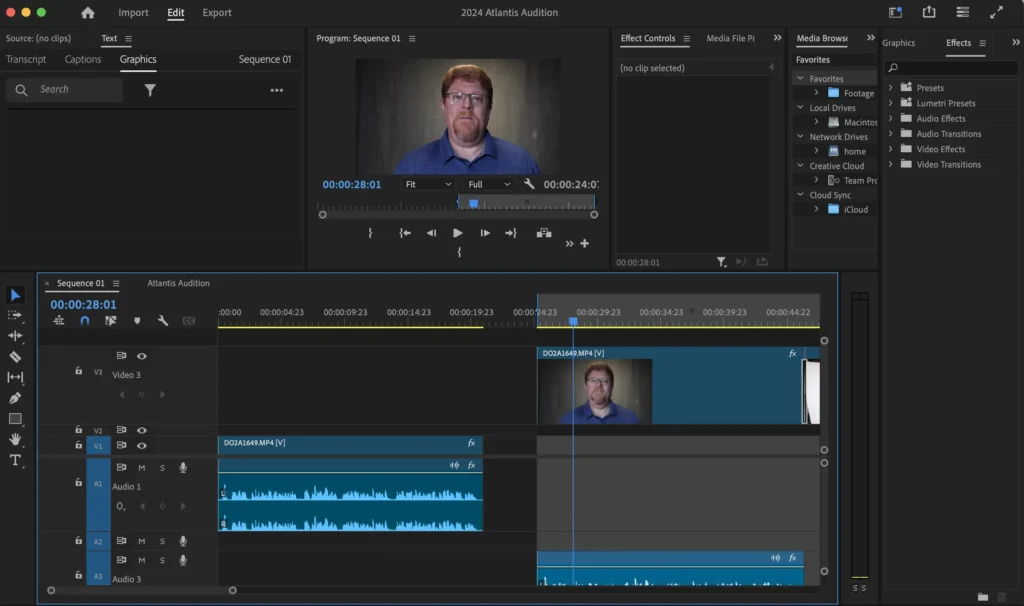Screen dimensions: 1024x606
Task: Expand the Video Effects folder
Action: tap(890, 149)
